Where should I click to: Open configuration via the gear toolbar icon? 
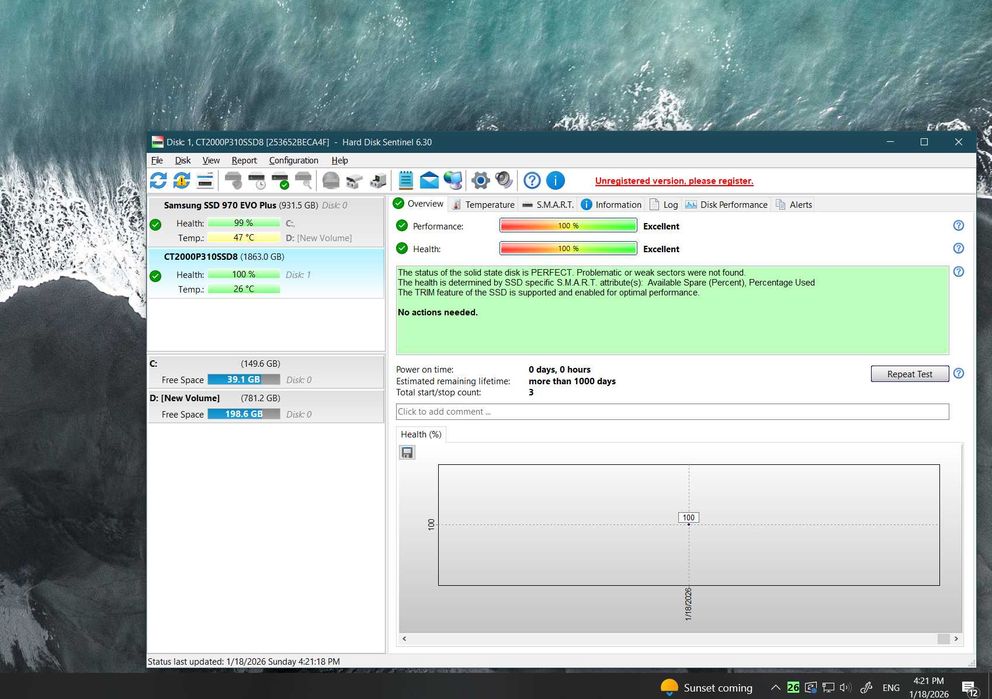480,181
